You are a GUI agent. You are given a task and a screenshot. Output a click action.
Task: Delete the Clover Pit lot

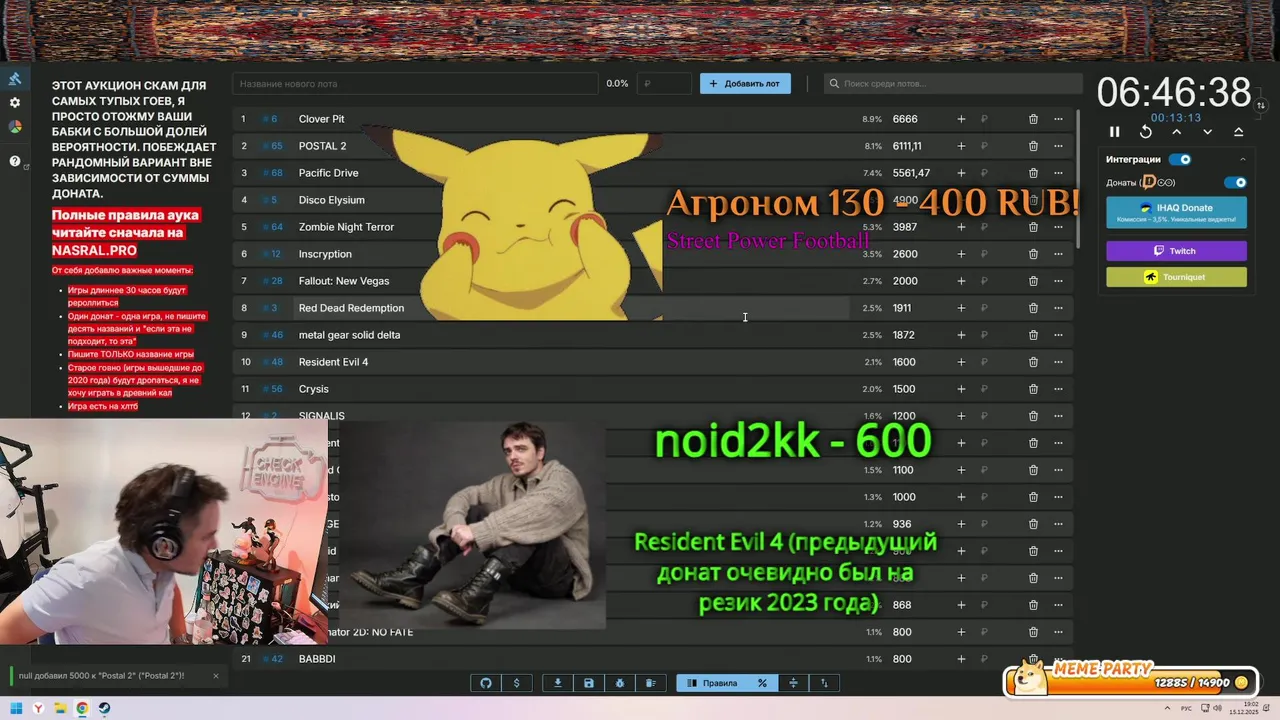click(x=1033, y=119)
